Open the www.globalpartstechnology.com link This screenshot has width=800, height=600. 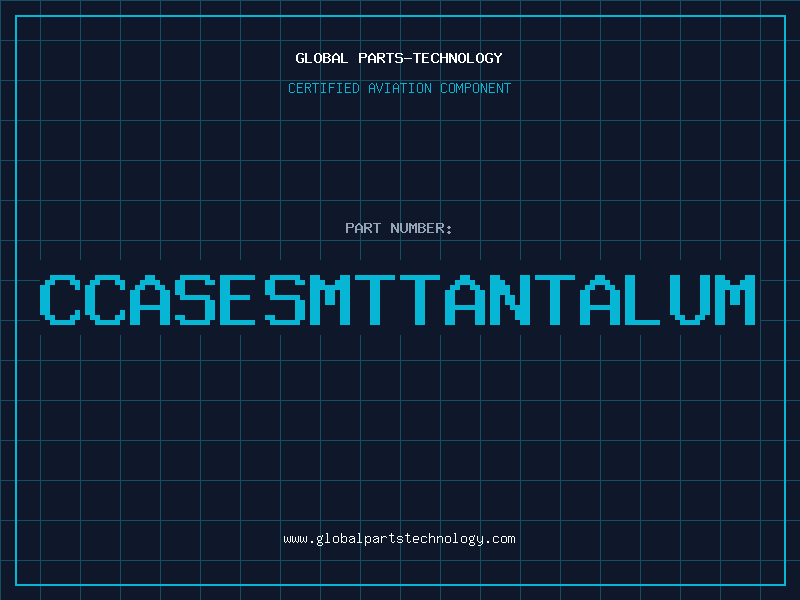(399, 539)
